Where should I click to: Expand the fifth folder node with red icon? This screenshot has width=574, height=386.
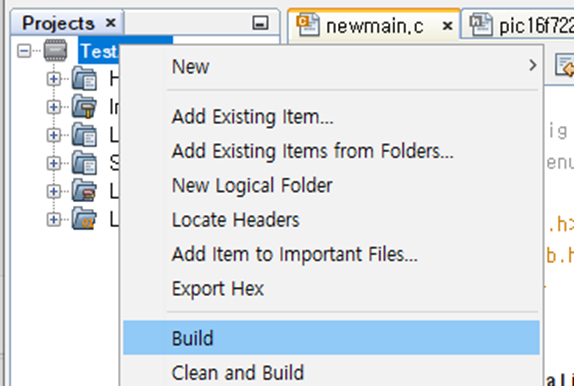tap(53, 191)
